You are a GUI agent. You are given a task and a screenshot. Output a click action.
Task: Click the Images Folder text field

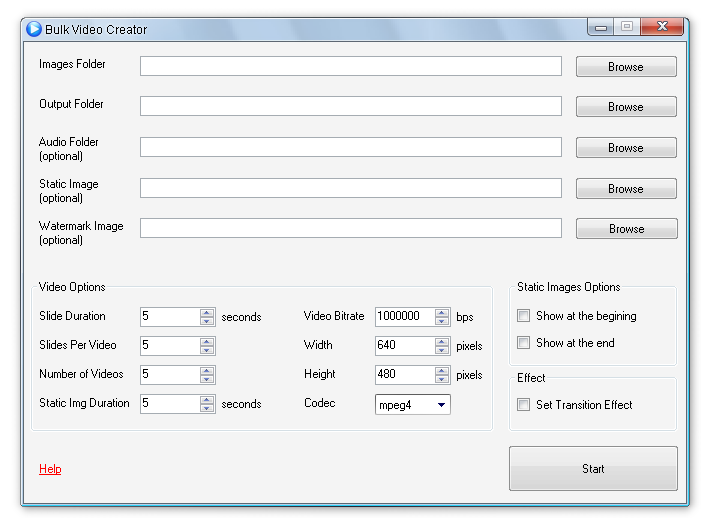[350, 66]
